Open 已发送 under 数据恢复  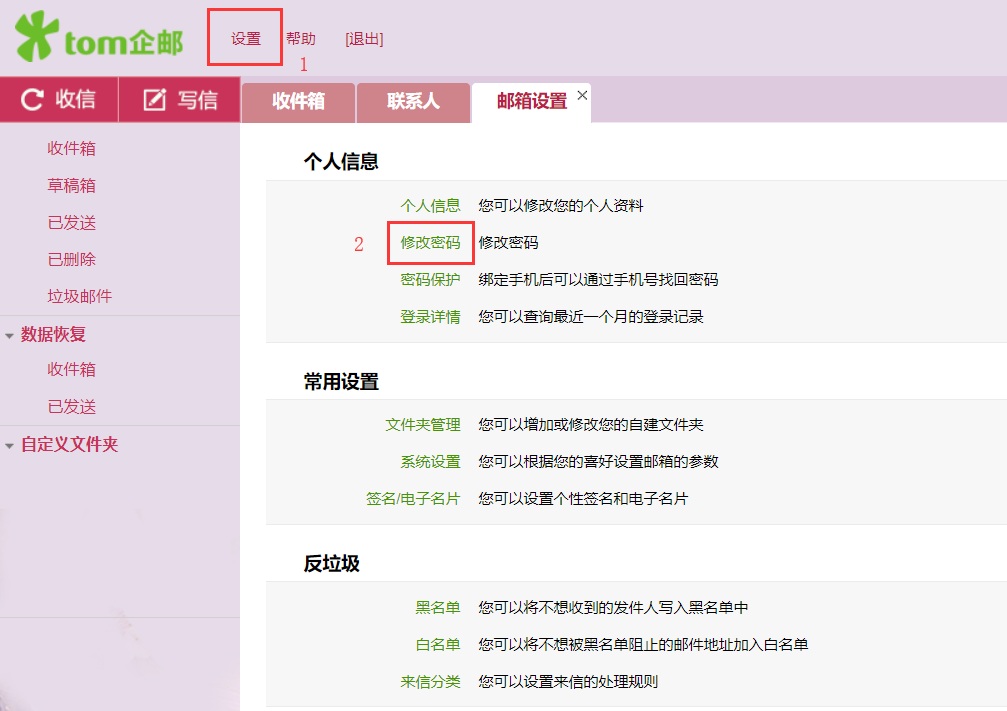click(71, 407)
